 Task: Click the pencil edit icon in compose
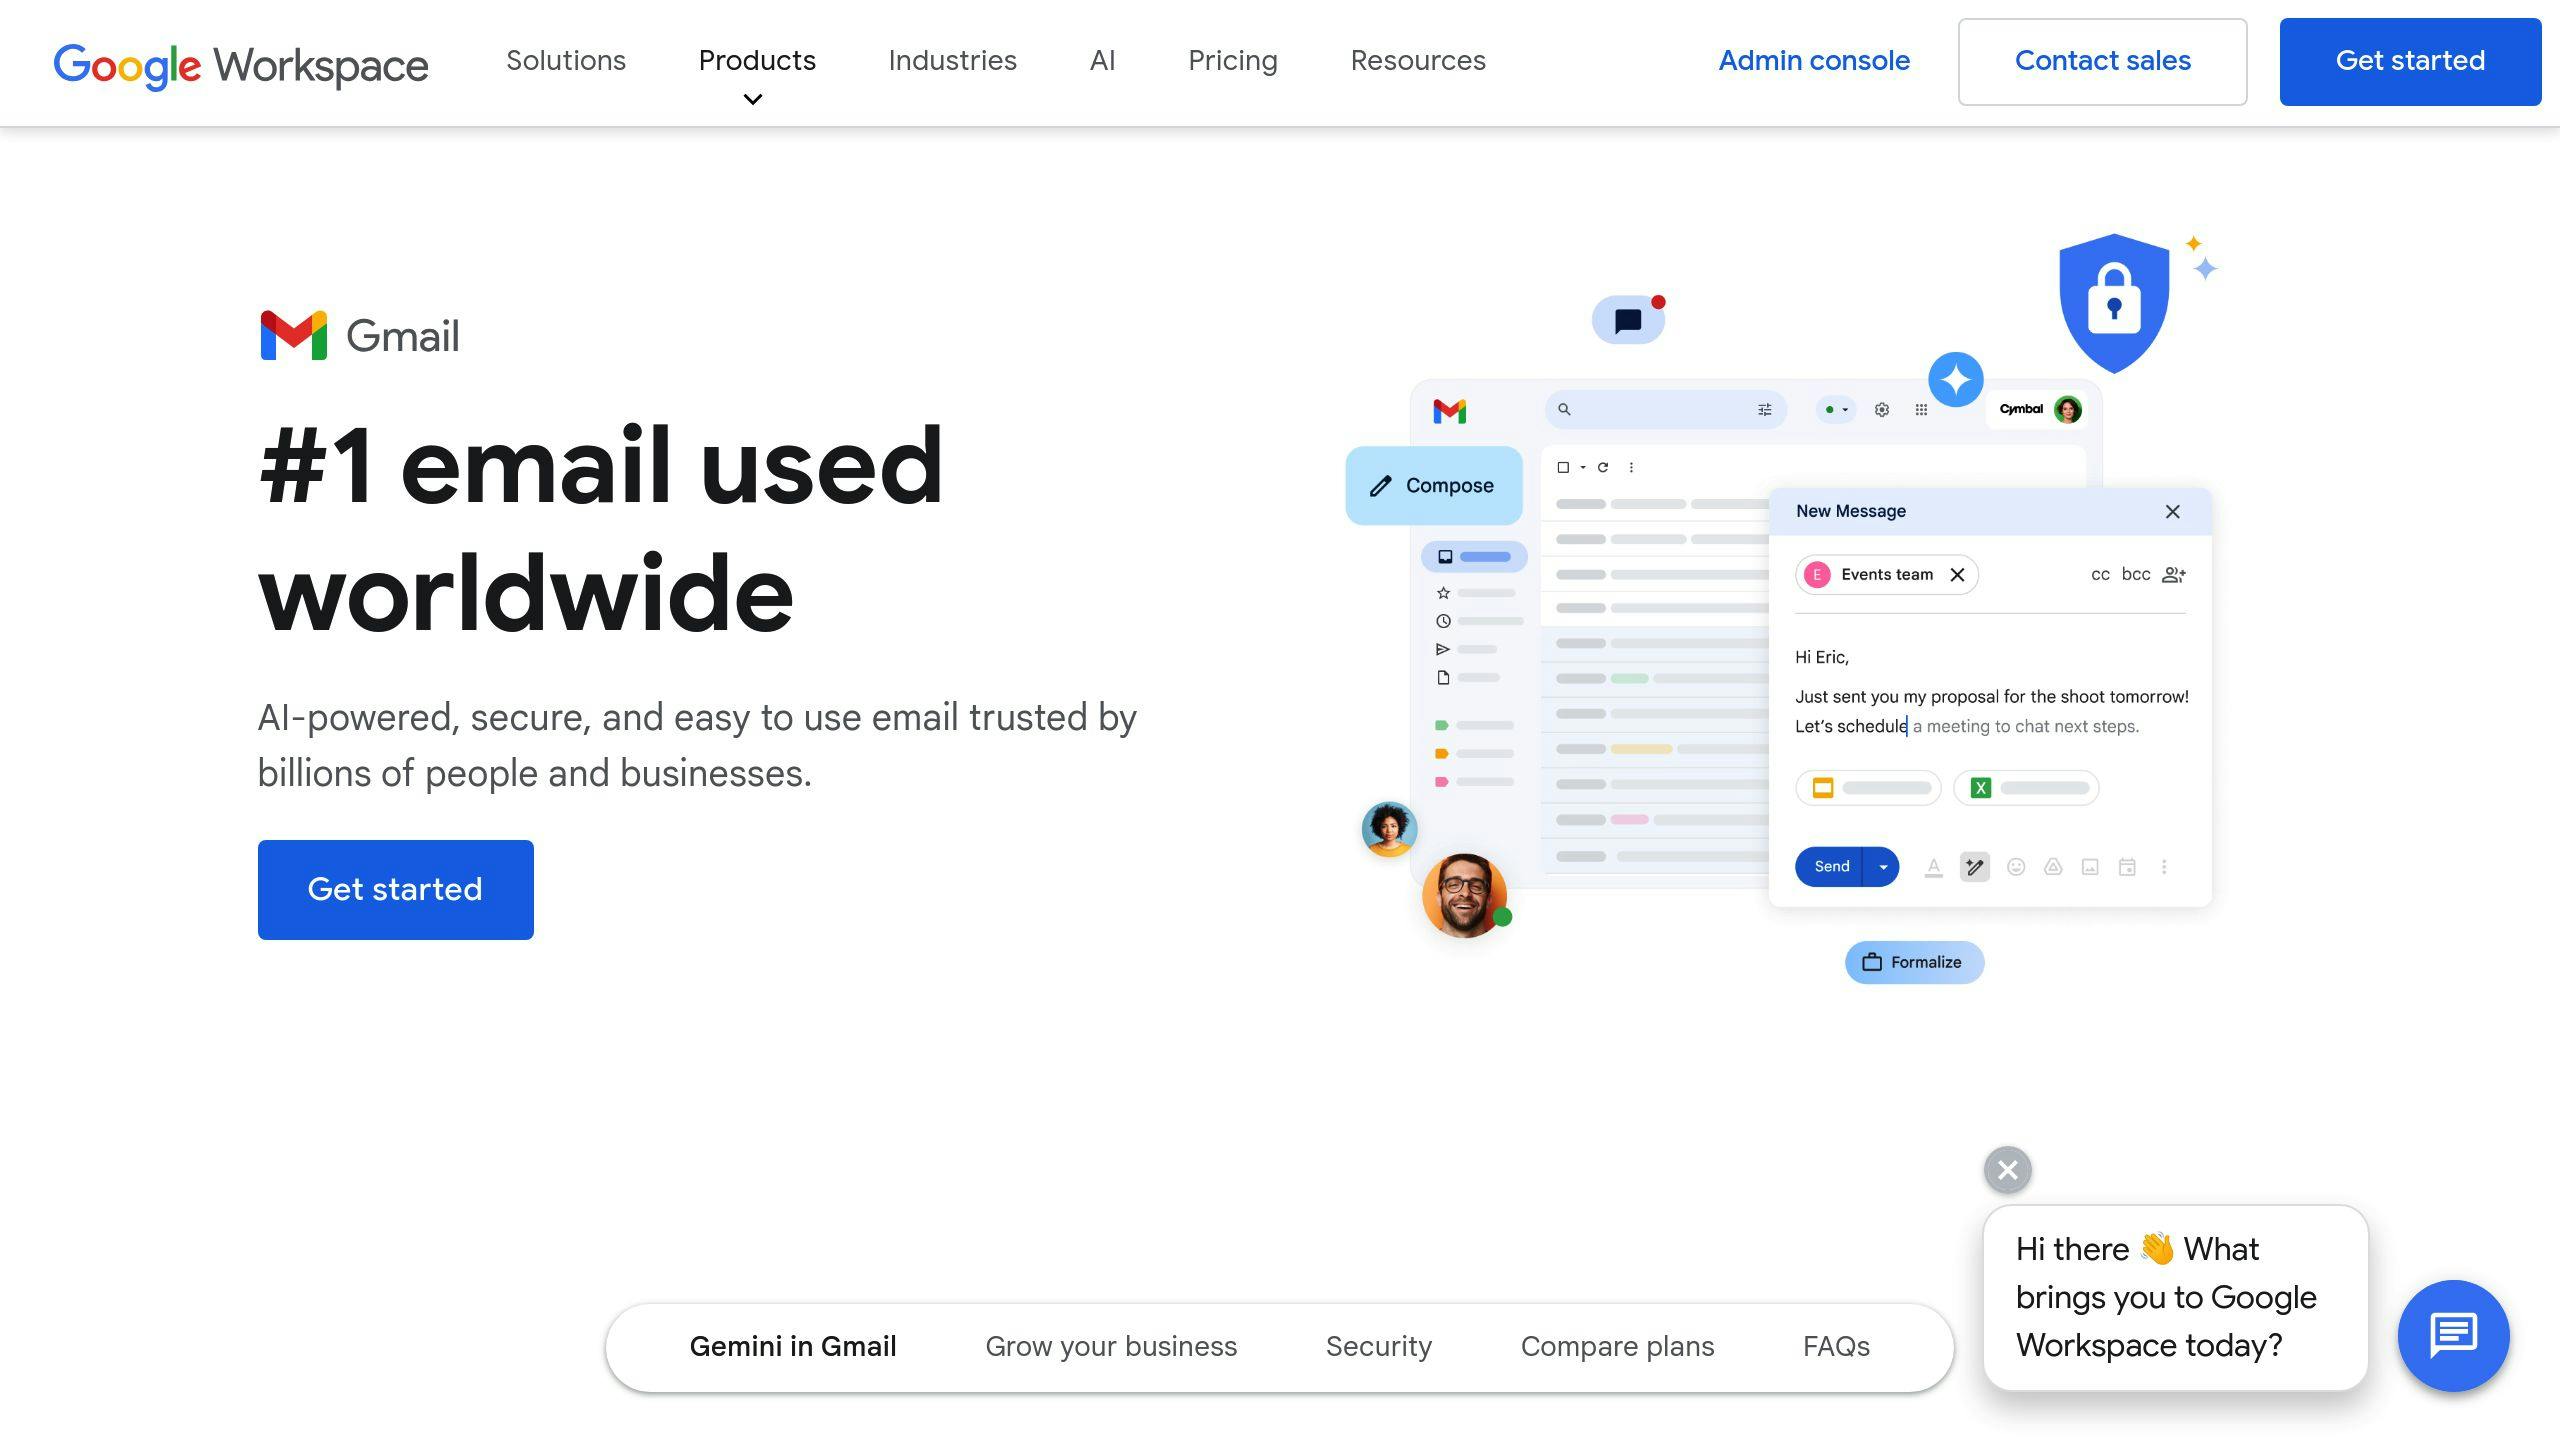coord(1382,485)
